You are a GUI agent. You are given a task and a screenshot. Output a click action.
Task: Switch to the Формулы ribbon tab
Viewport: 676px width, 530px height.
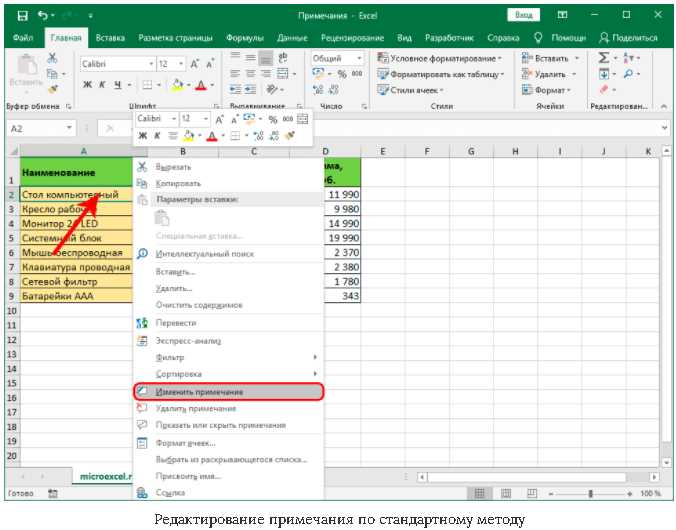pos(245,38)
